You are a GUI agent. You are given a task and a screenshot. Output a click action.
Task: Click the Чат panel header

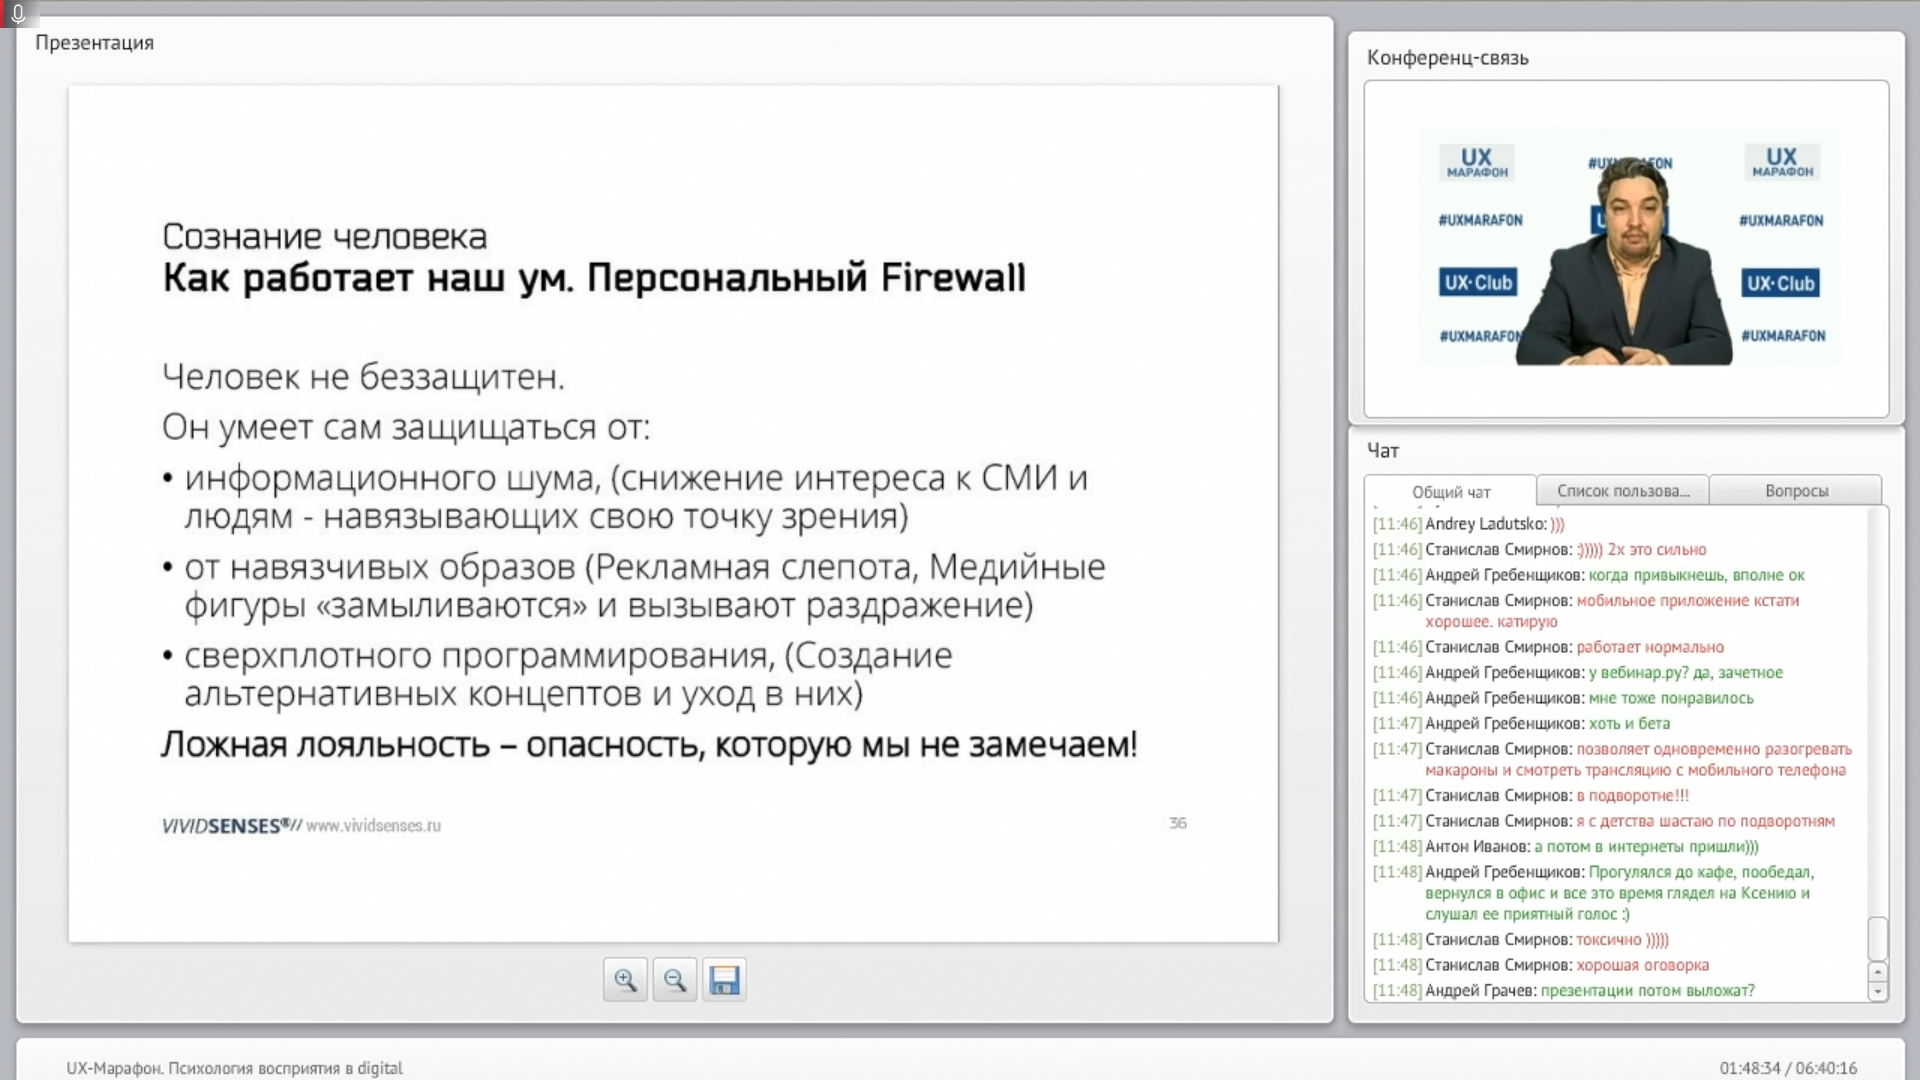(x=1383, y=451)
